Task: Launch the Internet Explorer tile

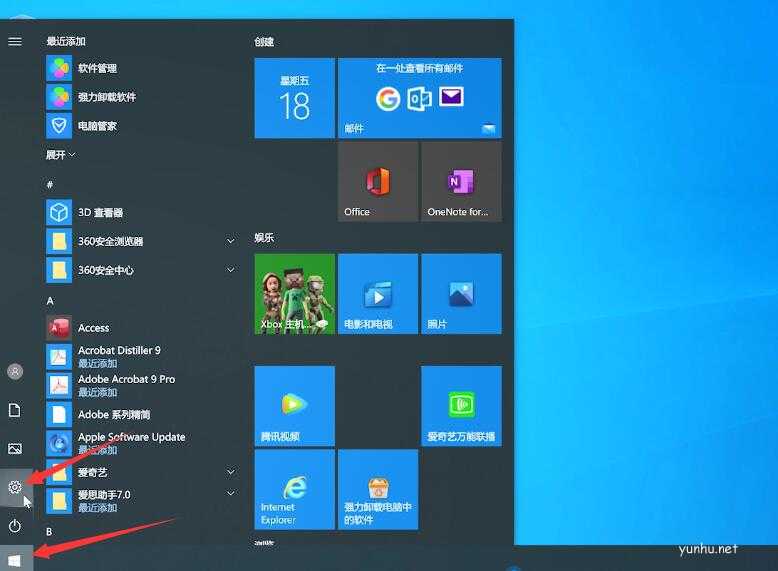Action: pos(295,490)
